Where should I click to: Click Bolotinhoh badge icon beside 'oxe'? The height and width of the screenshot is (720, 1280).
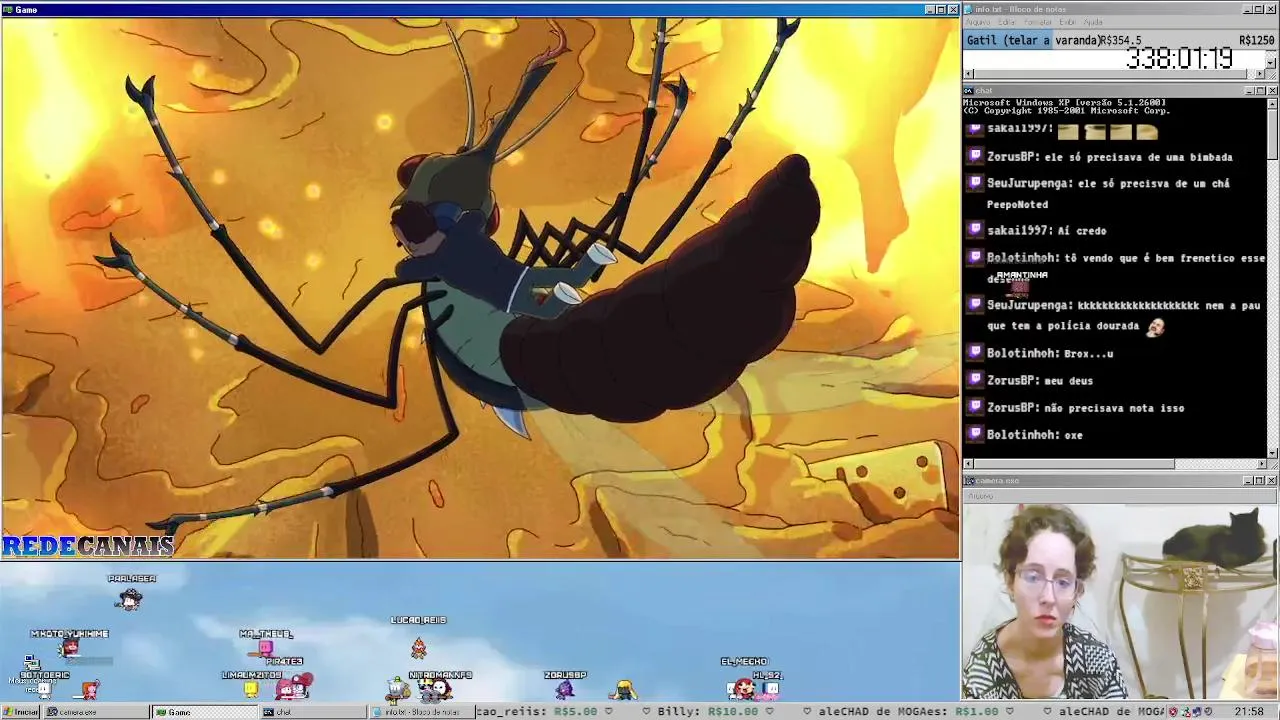(x=975, y=434)
